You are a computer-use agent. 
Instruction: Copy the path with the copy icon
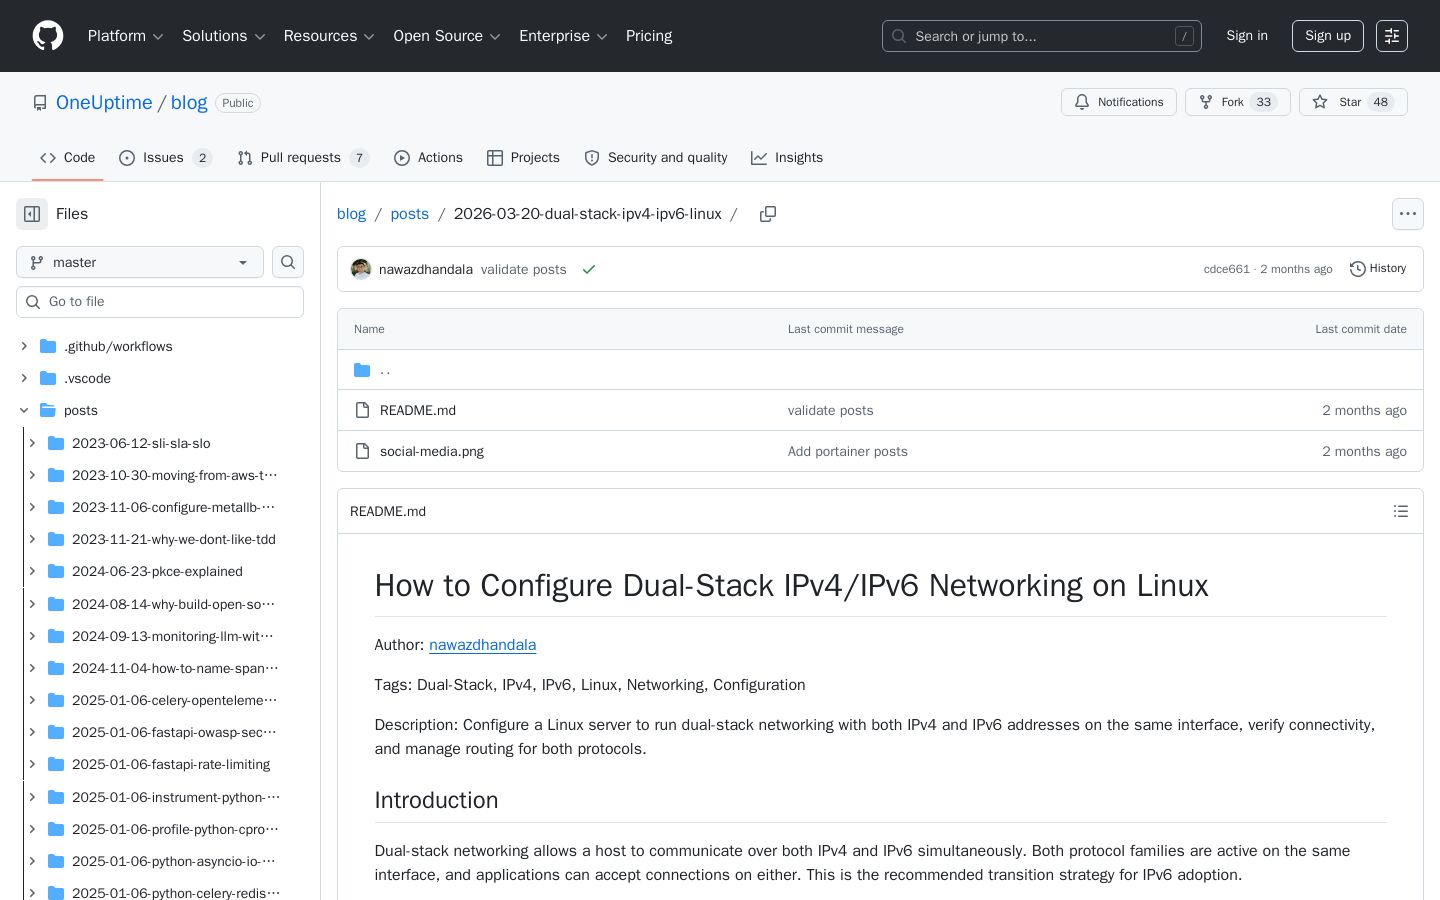click(768, 214)
